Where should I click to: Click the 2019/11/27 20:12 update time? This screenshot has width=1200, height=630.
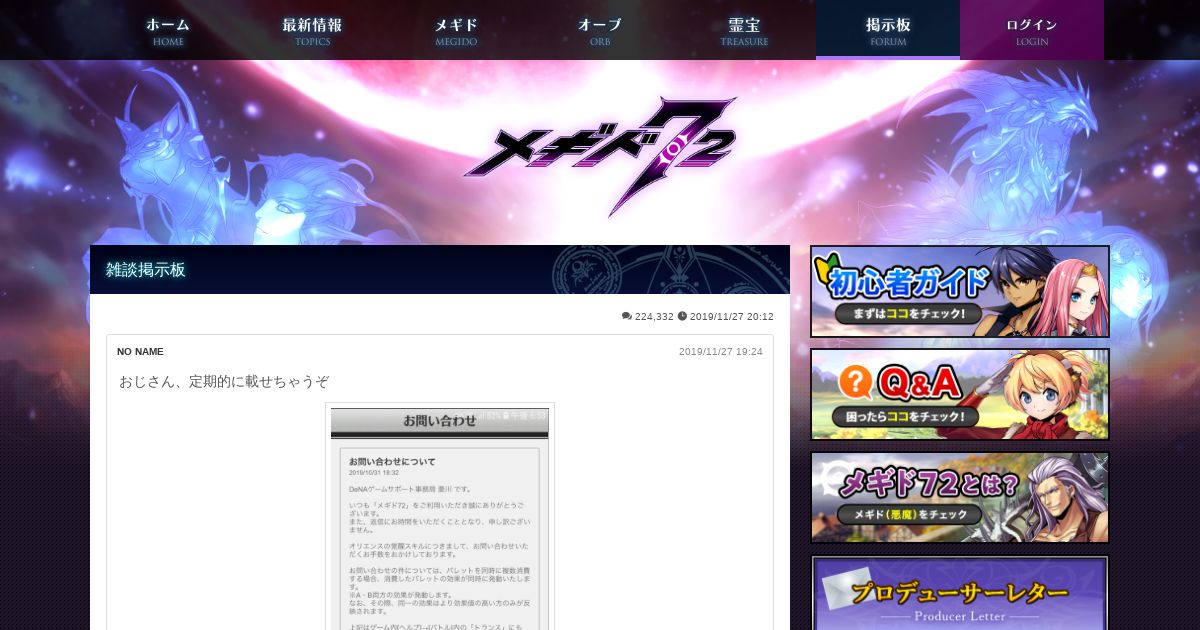click(x=732, y=316)
